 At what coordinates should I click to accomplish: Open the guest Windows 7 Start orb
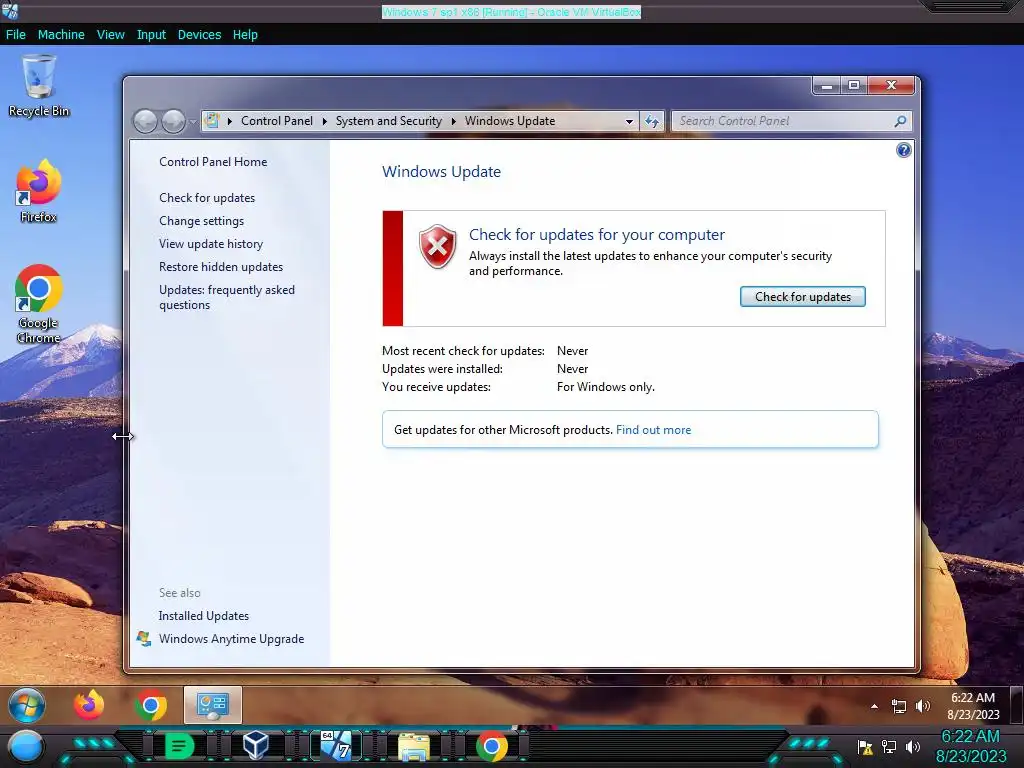coord(27,705)
